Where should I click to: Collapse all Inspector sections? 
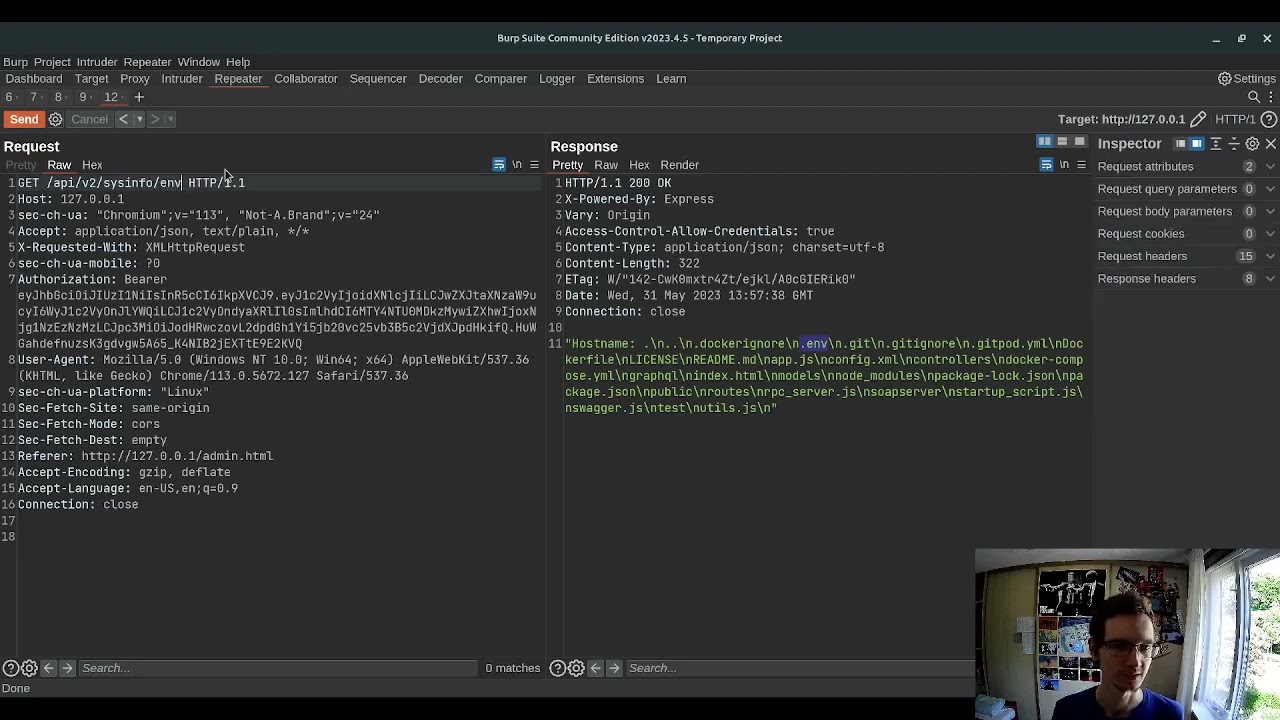pos(1234,144)
